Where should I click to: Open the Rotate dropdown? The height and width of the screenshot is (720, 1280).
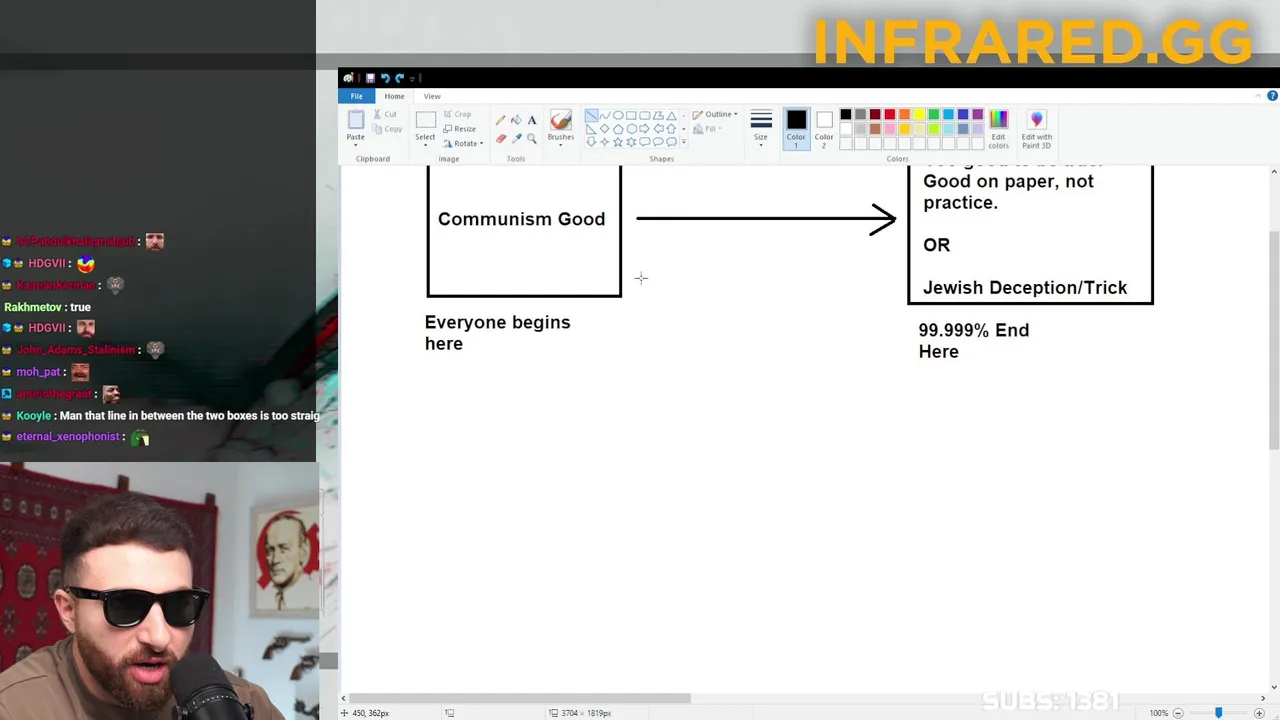[468, 143]
